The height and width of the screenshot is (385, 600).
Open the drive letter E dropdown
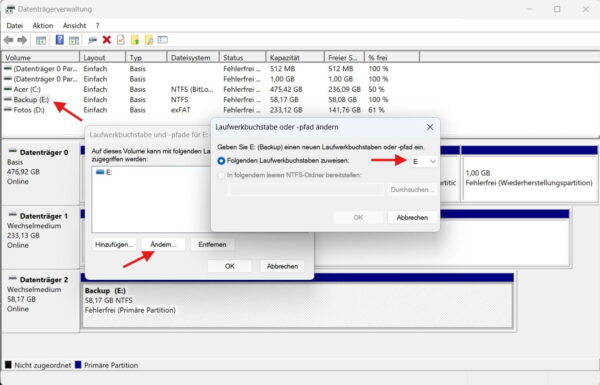pos(424,162)
